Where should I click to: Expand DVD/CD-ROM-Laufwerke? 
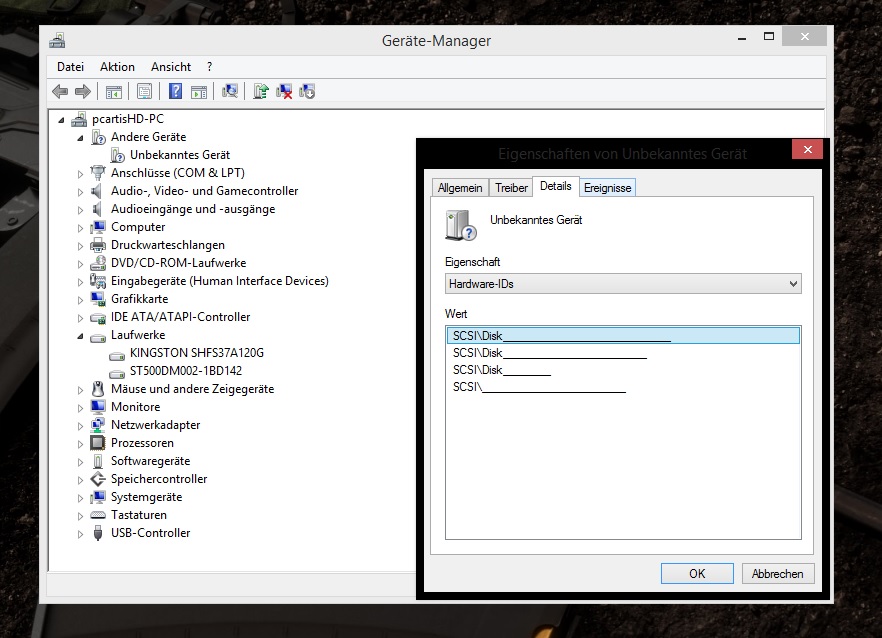[80, 264]
